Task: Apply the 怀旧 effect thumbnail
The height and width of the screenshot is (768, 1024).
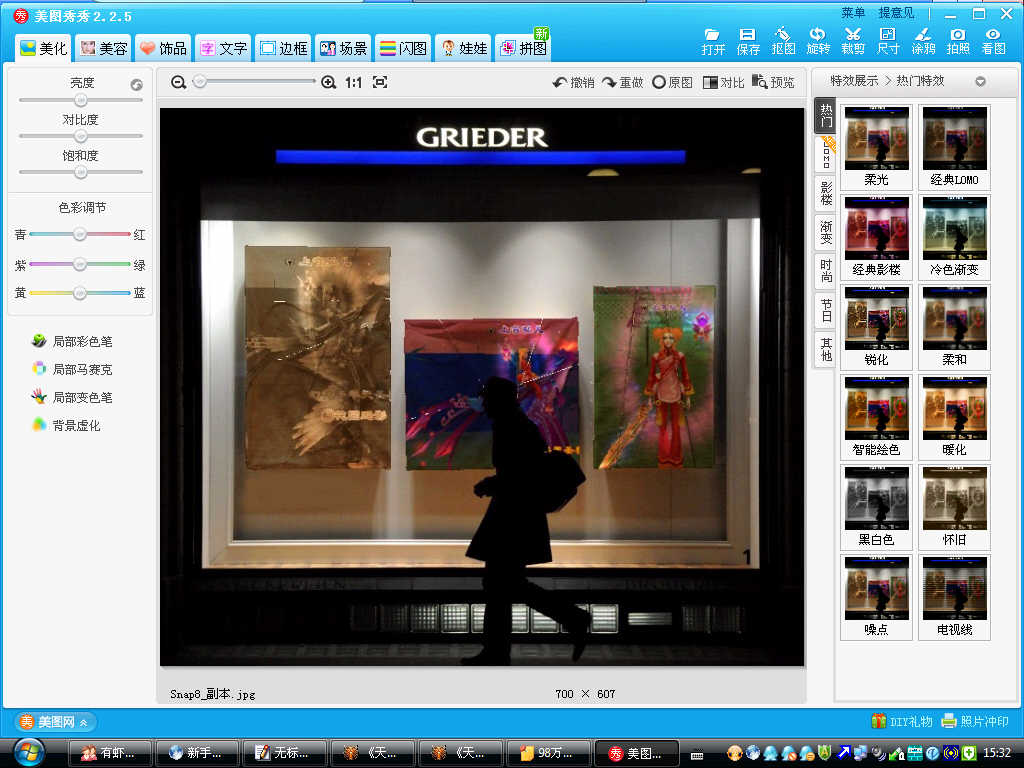Action: coord(954,507)
